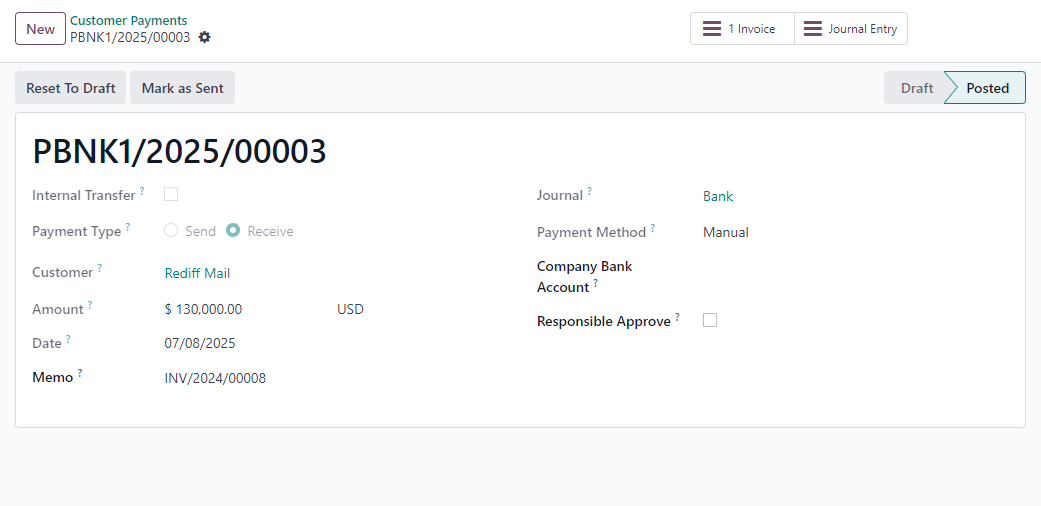Viewport: 1041px width, 506px height.
Task: Select the Receive payment type radio
Action: point(232,230)
